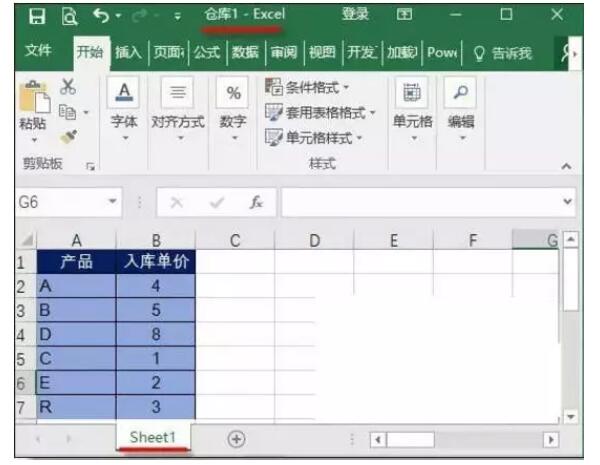This screenshot has height=465, width=600.
Task: Open the 数字 number format group
Action: [233, 108]
